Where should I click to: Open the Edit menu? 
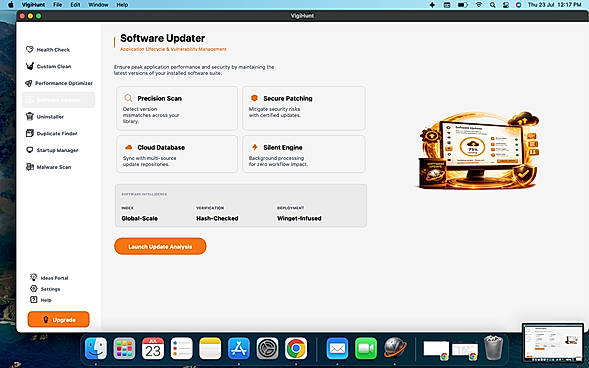click(x=75, y=5)
